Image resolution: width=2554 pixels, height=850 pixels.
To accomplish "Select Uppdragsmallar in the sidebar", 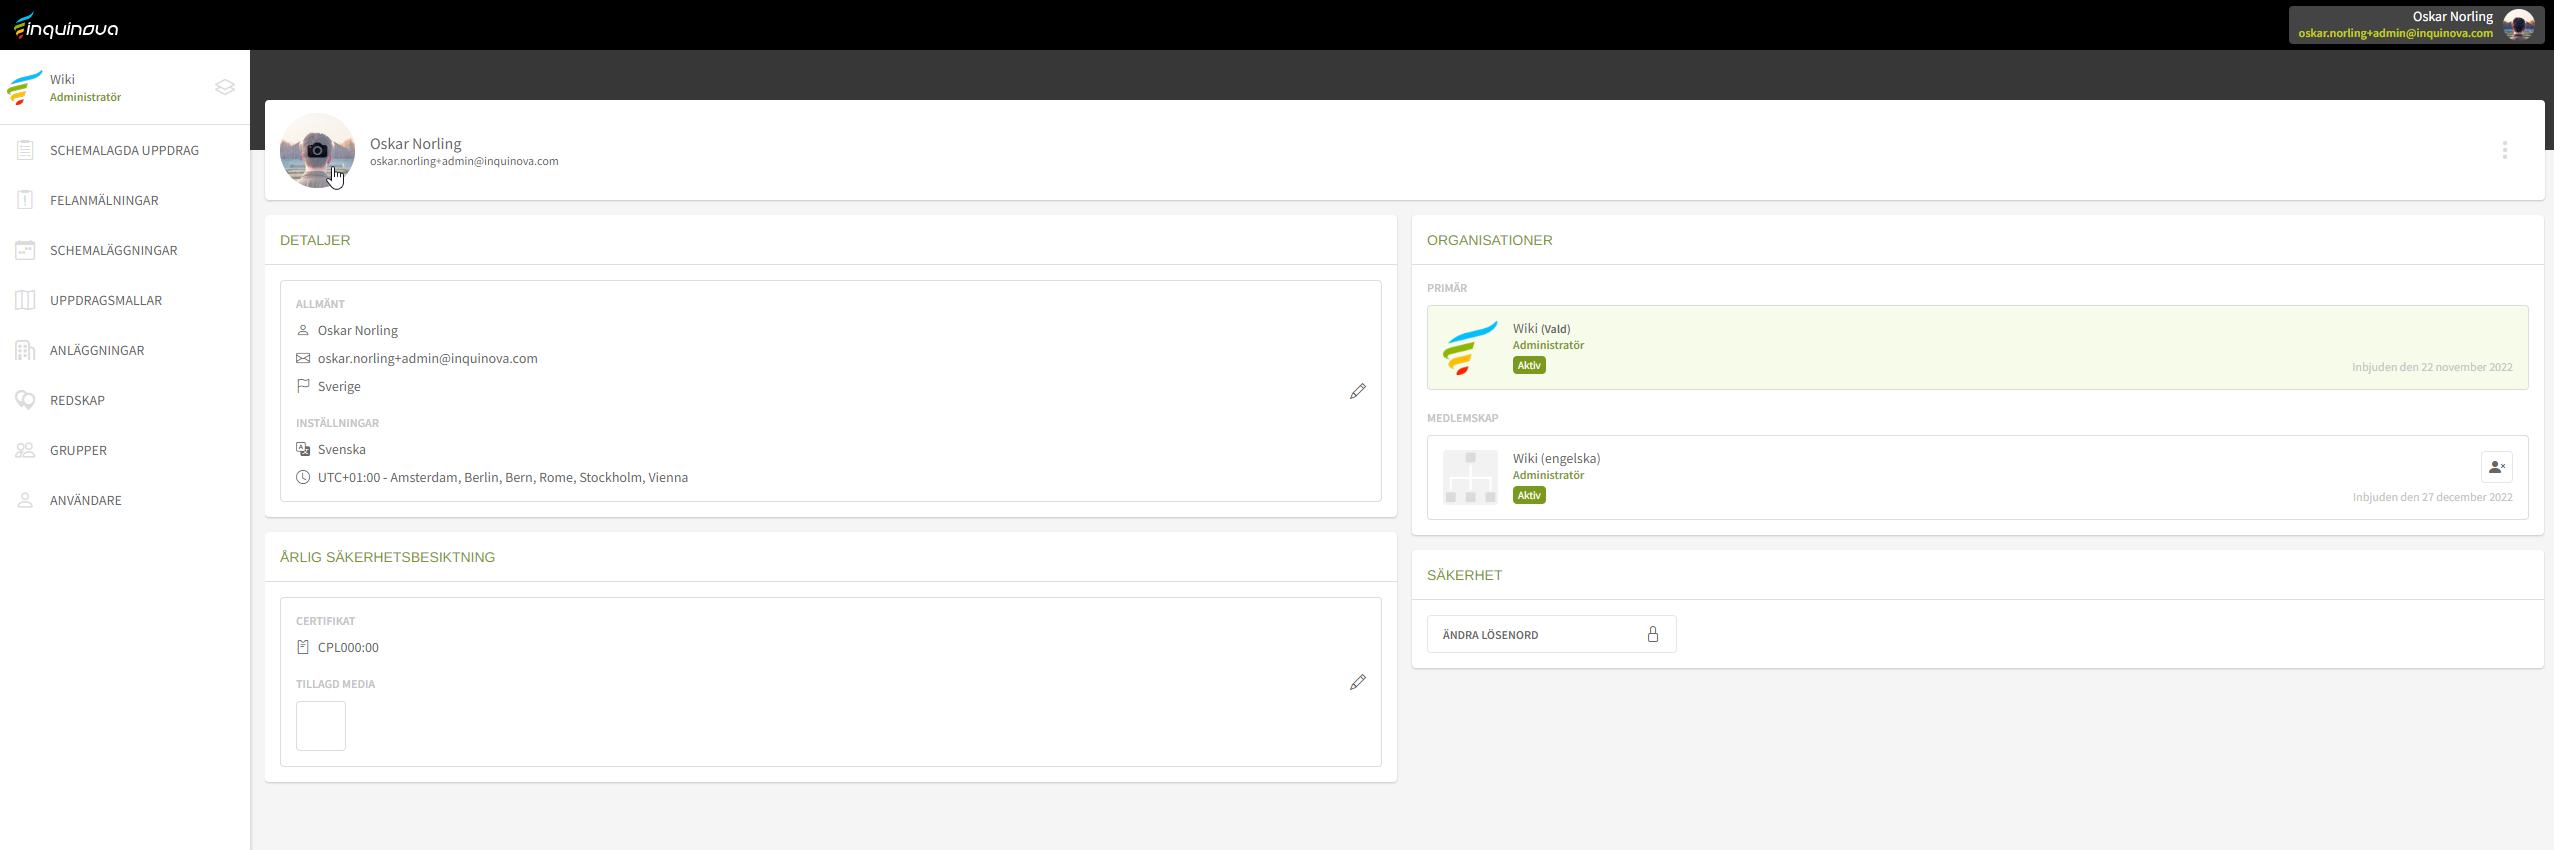I will point(106,300).
